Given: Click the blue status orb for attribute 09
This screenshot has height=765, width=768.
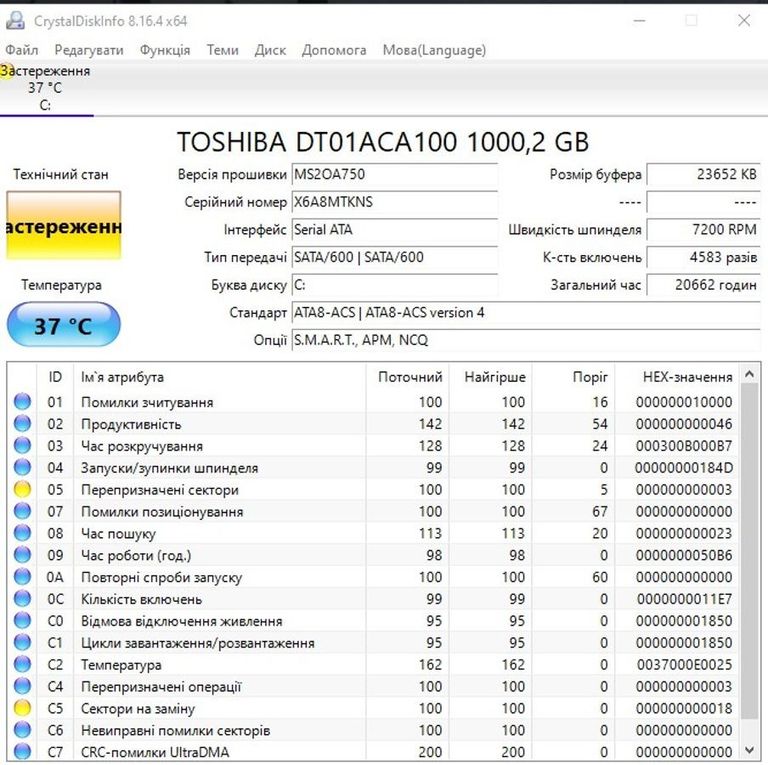Looking at the screenshot, I should pyautogui.click(x=22, y=555).
